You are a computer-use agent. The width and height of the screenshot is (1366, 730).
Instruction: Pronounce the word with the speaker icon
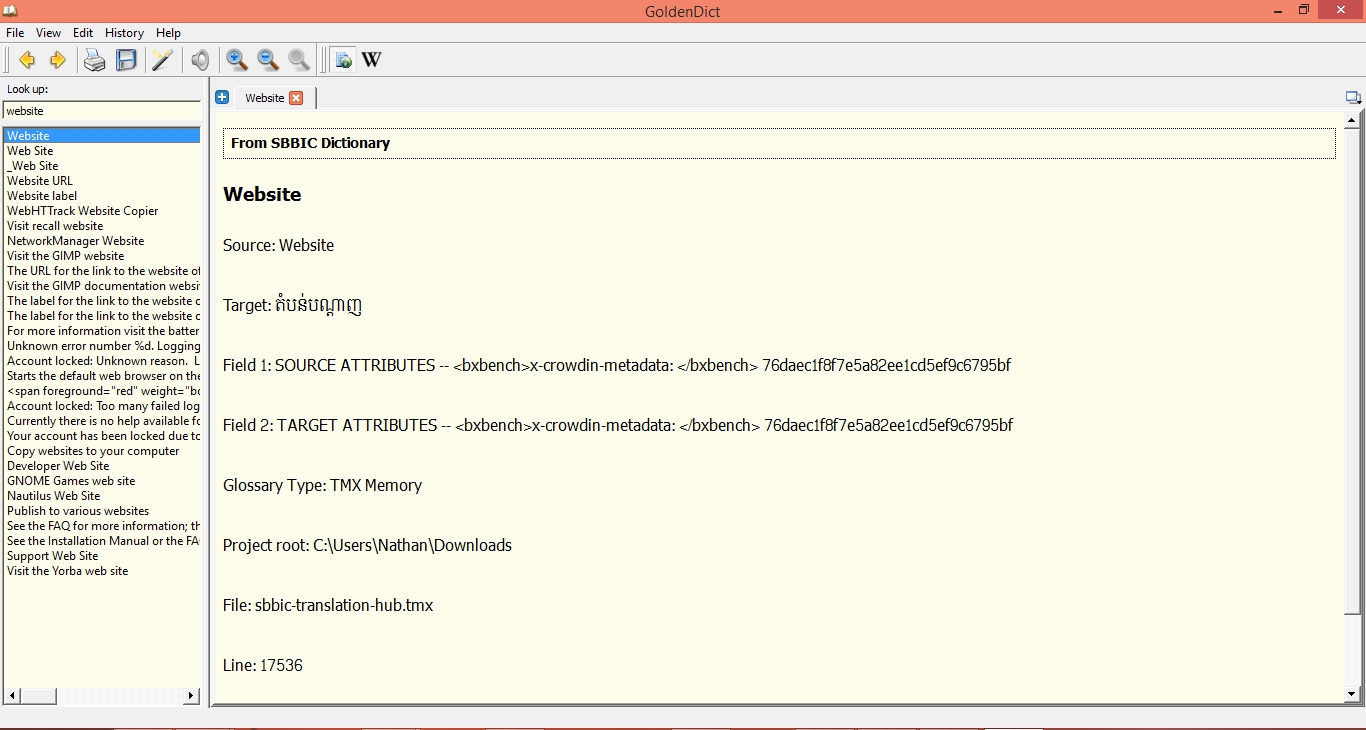click(x=200, y=60)
